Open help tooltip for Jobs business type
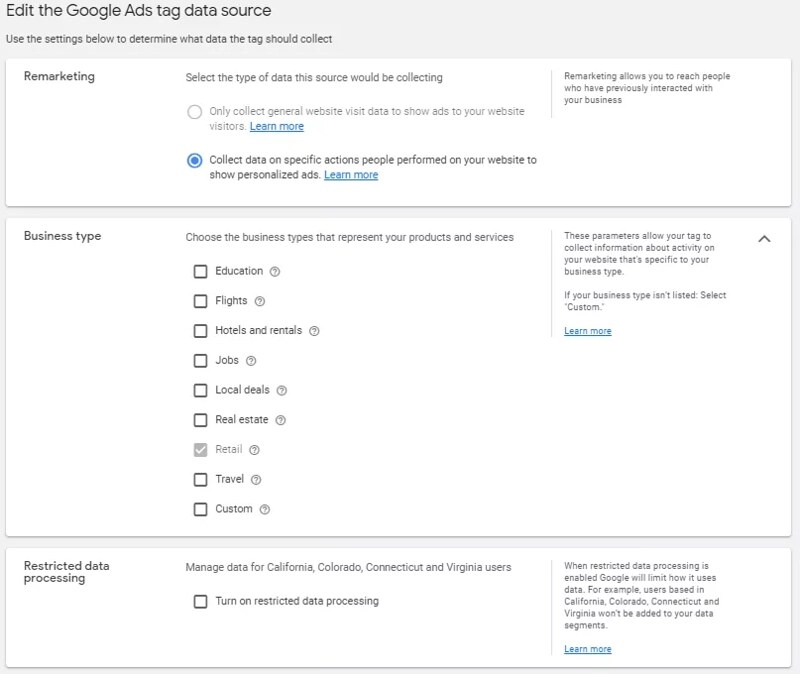Viewport: 800px width, 674px height. (x=251, y=359)
